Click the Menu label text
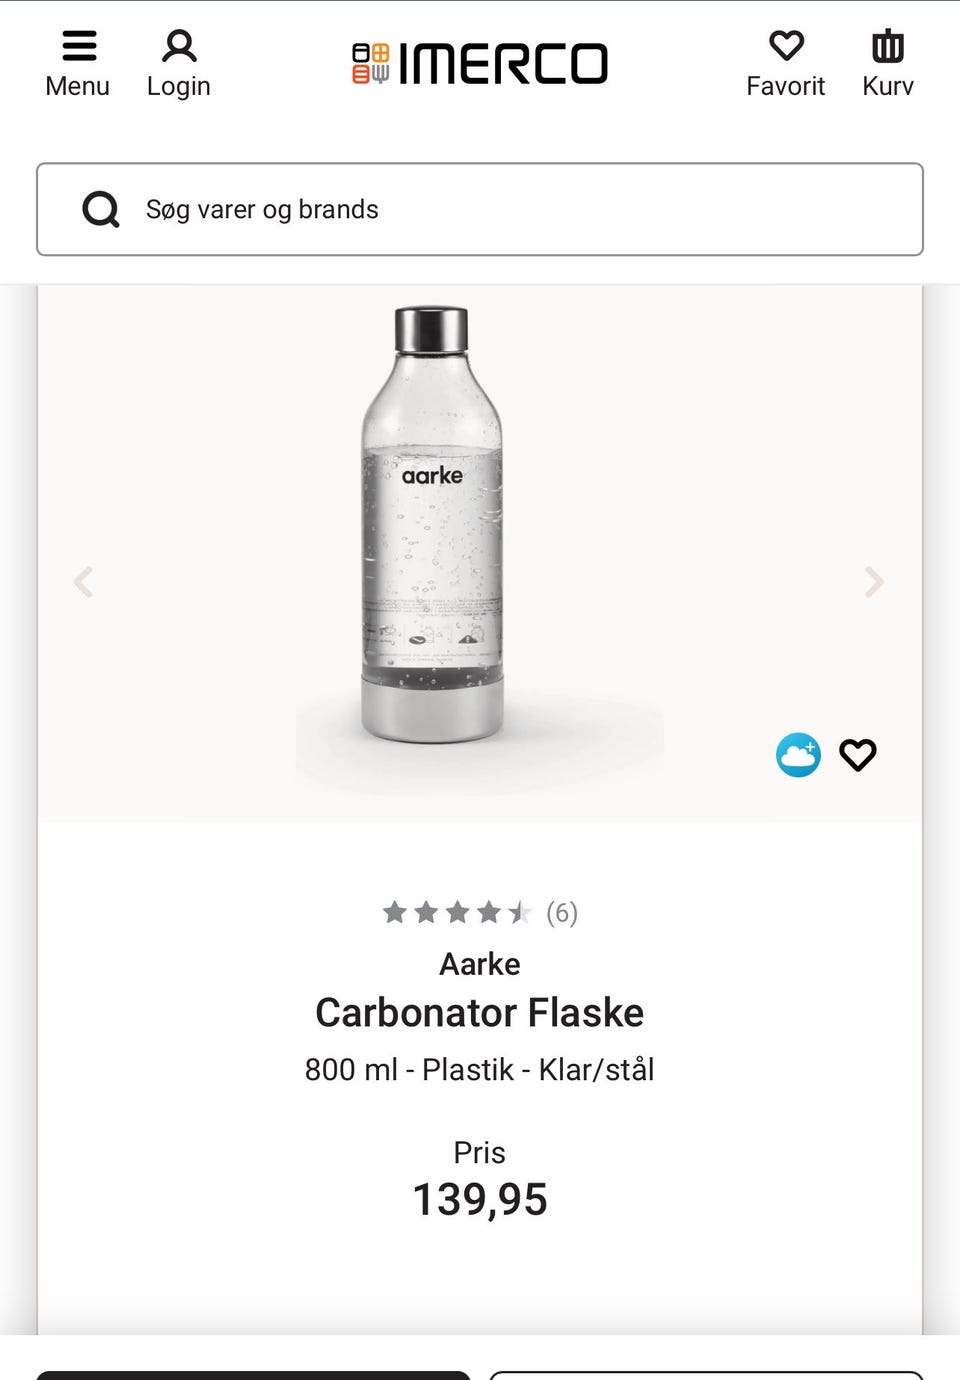Viewport: 960px width, 1380px height. click(x=77, y=86)
